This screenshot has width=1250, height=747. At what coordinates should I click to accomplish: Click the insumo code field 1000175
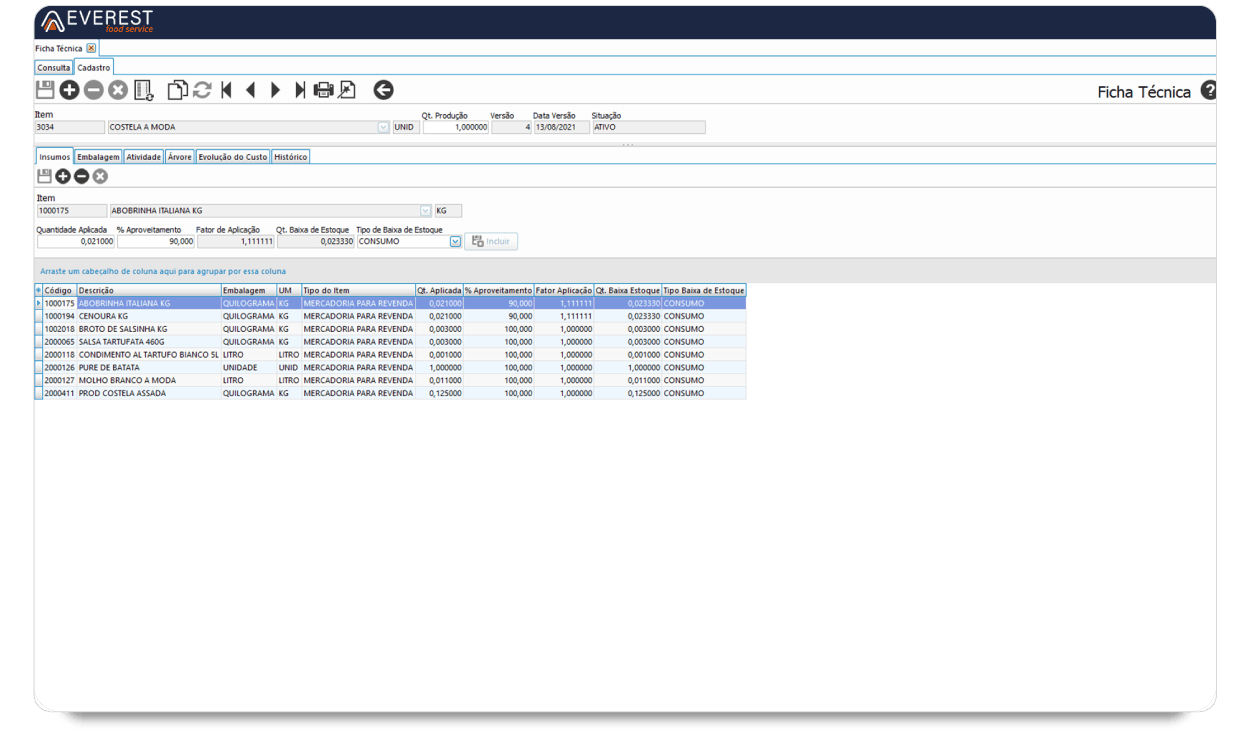click(71, 211)
